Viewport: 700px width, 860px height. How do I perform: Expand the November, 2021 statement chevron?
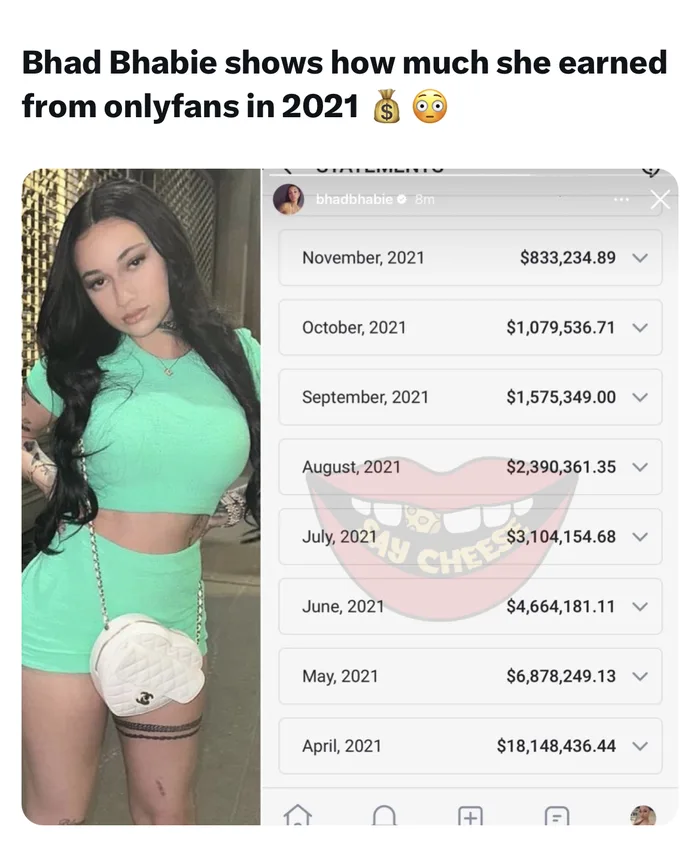click(640, 257)
